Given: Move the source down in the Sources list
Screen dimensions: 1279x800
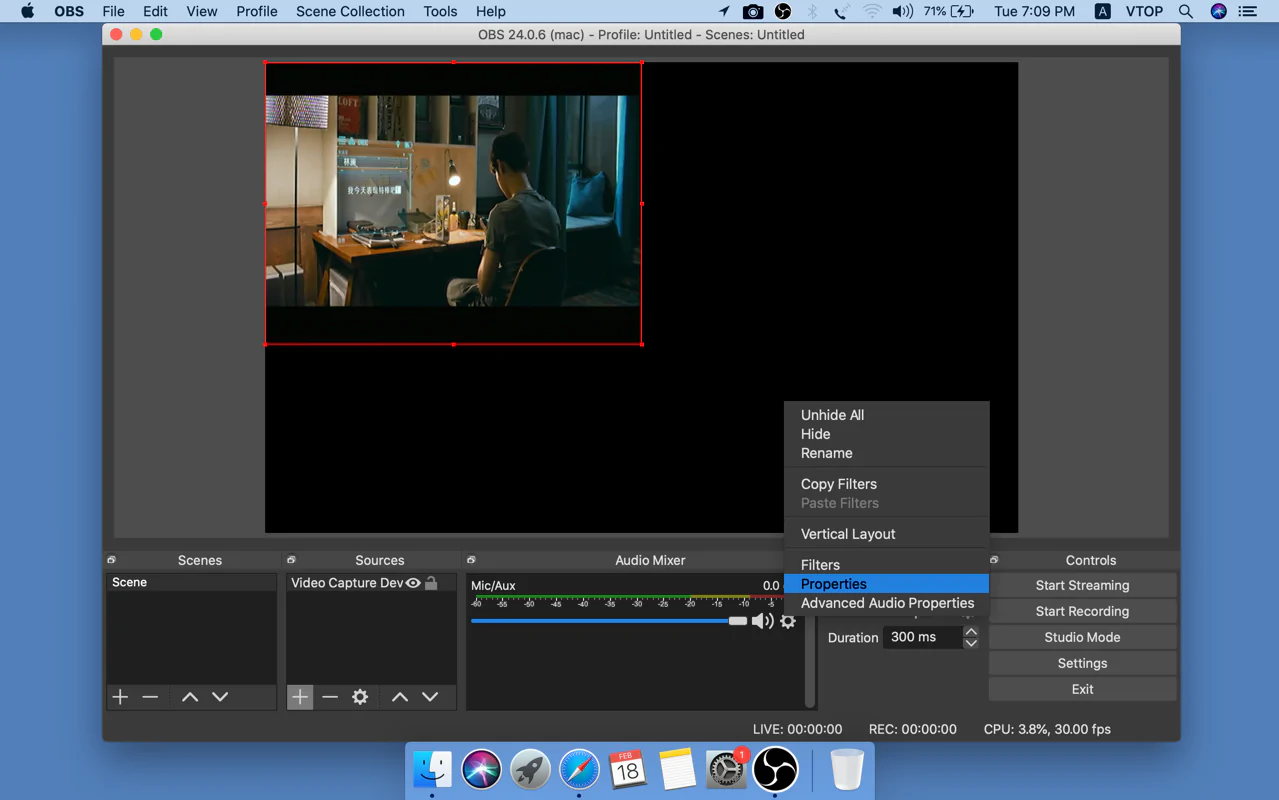Looking at the screenshot, I should (x=430, y=697).
